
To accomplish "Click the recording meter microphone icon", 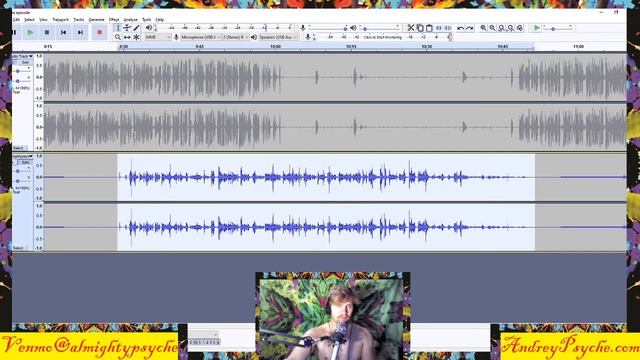I will tap(308, 37).
